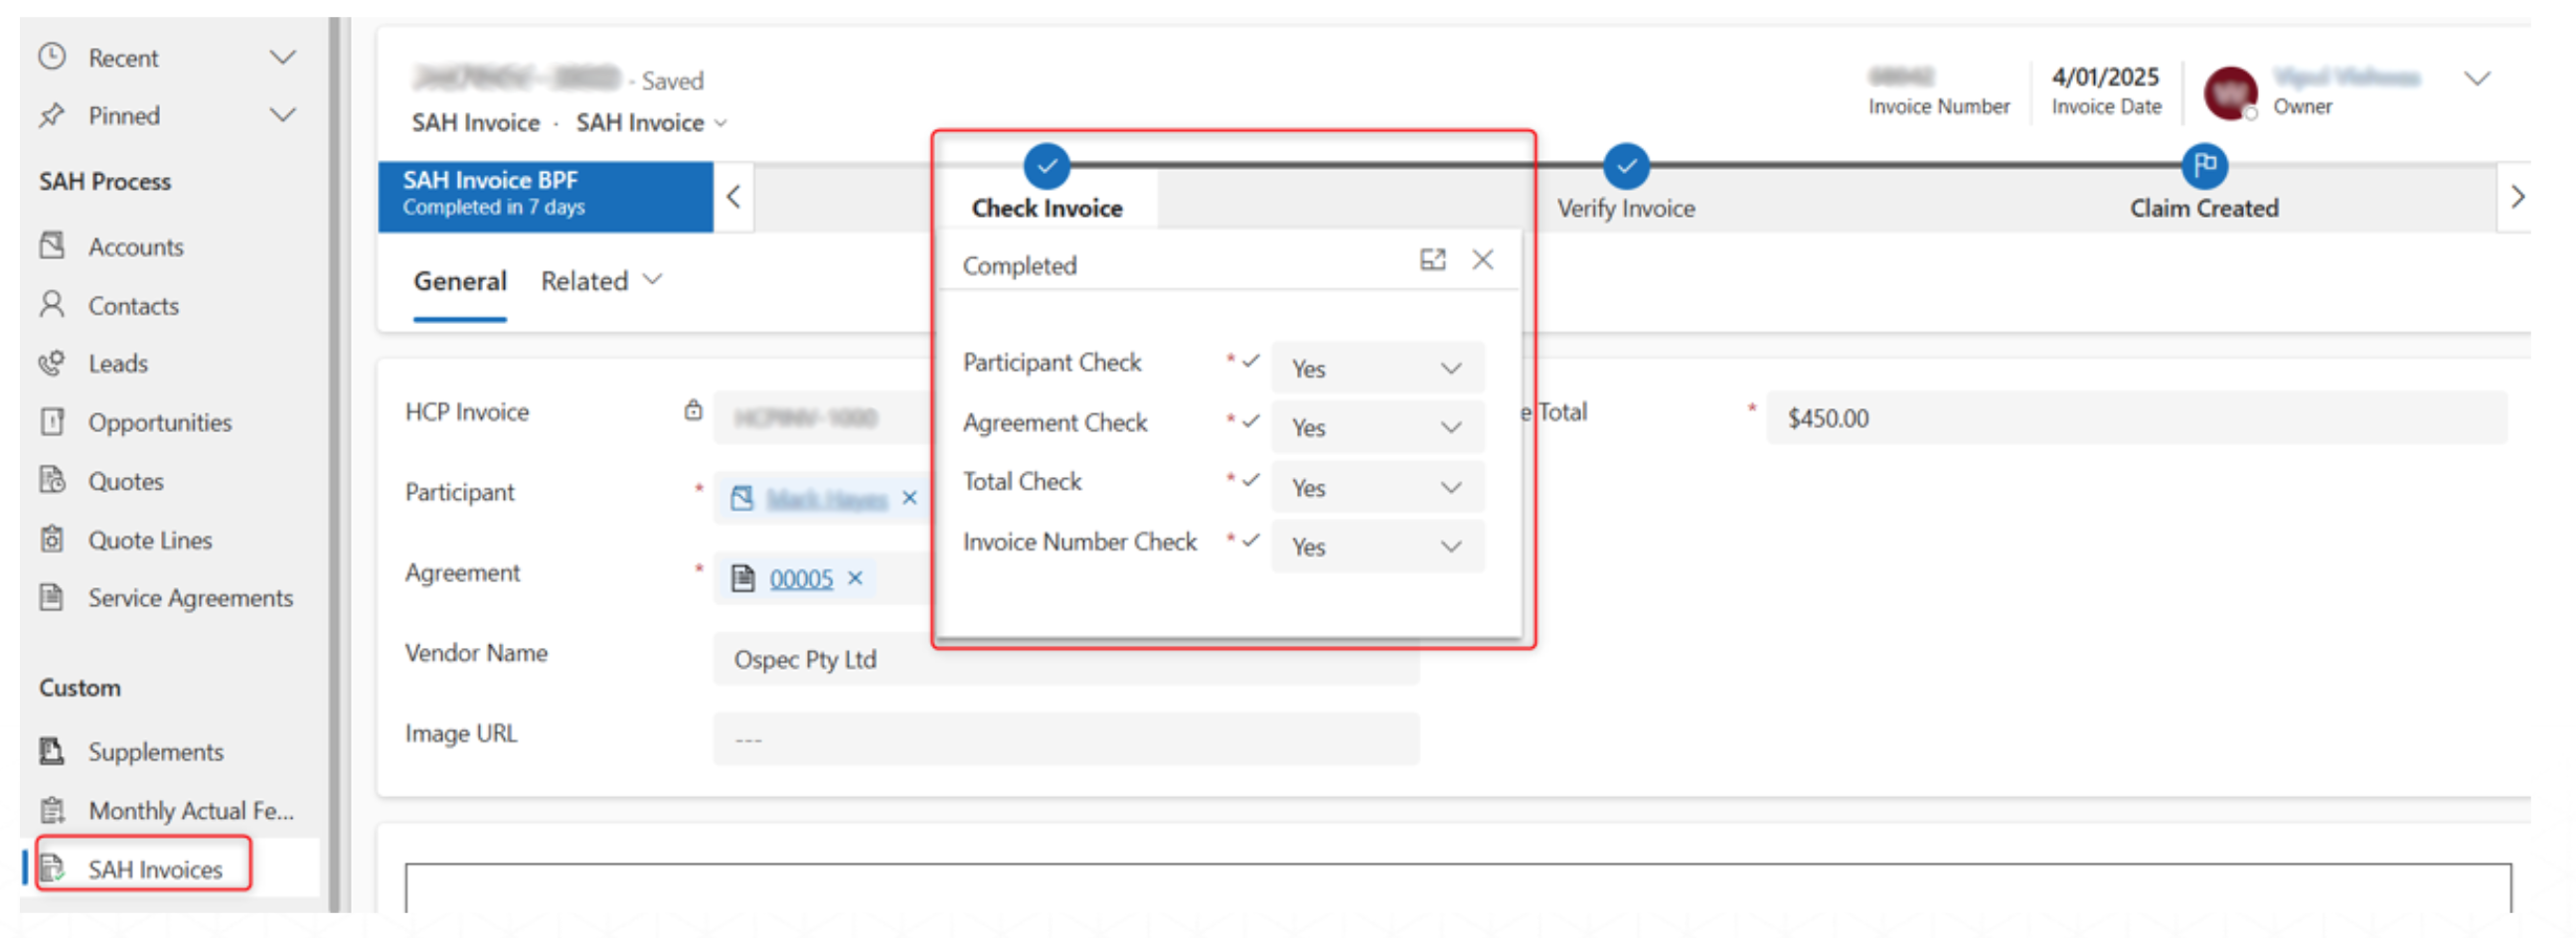Open the Quotes icon in navigation
Viewport: 2576px width, 938px height.
pyautogui.click(x=52, y=481)
